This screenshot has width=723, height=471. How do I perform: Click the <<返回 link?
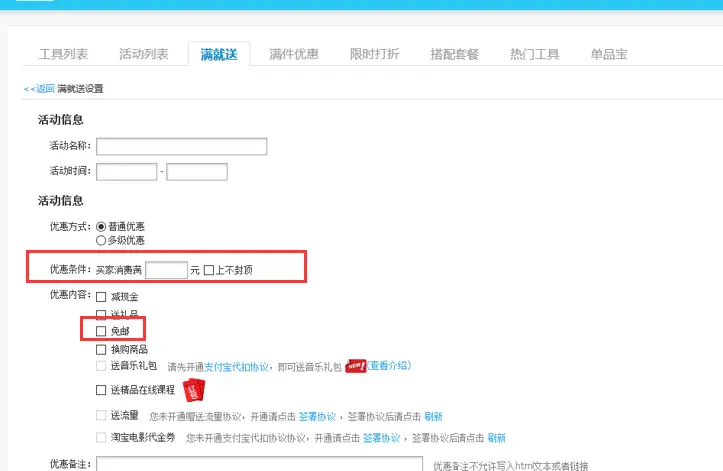coord(39,89)
